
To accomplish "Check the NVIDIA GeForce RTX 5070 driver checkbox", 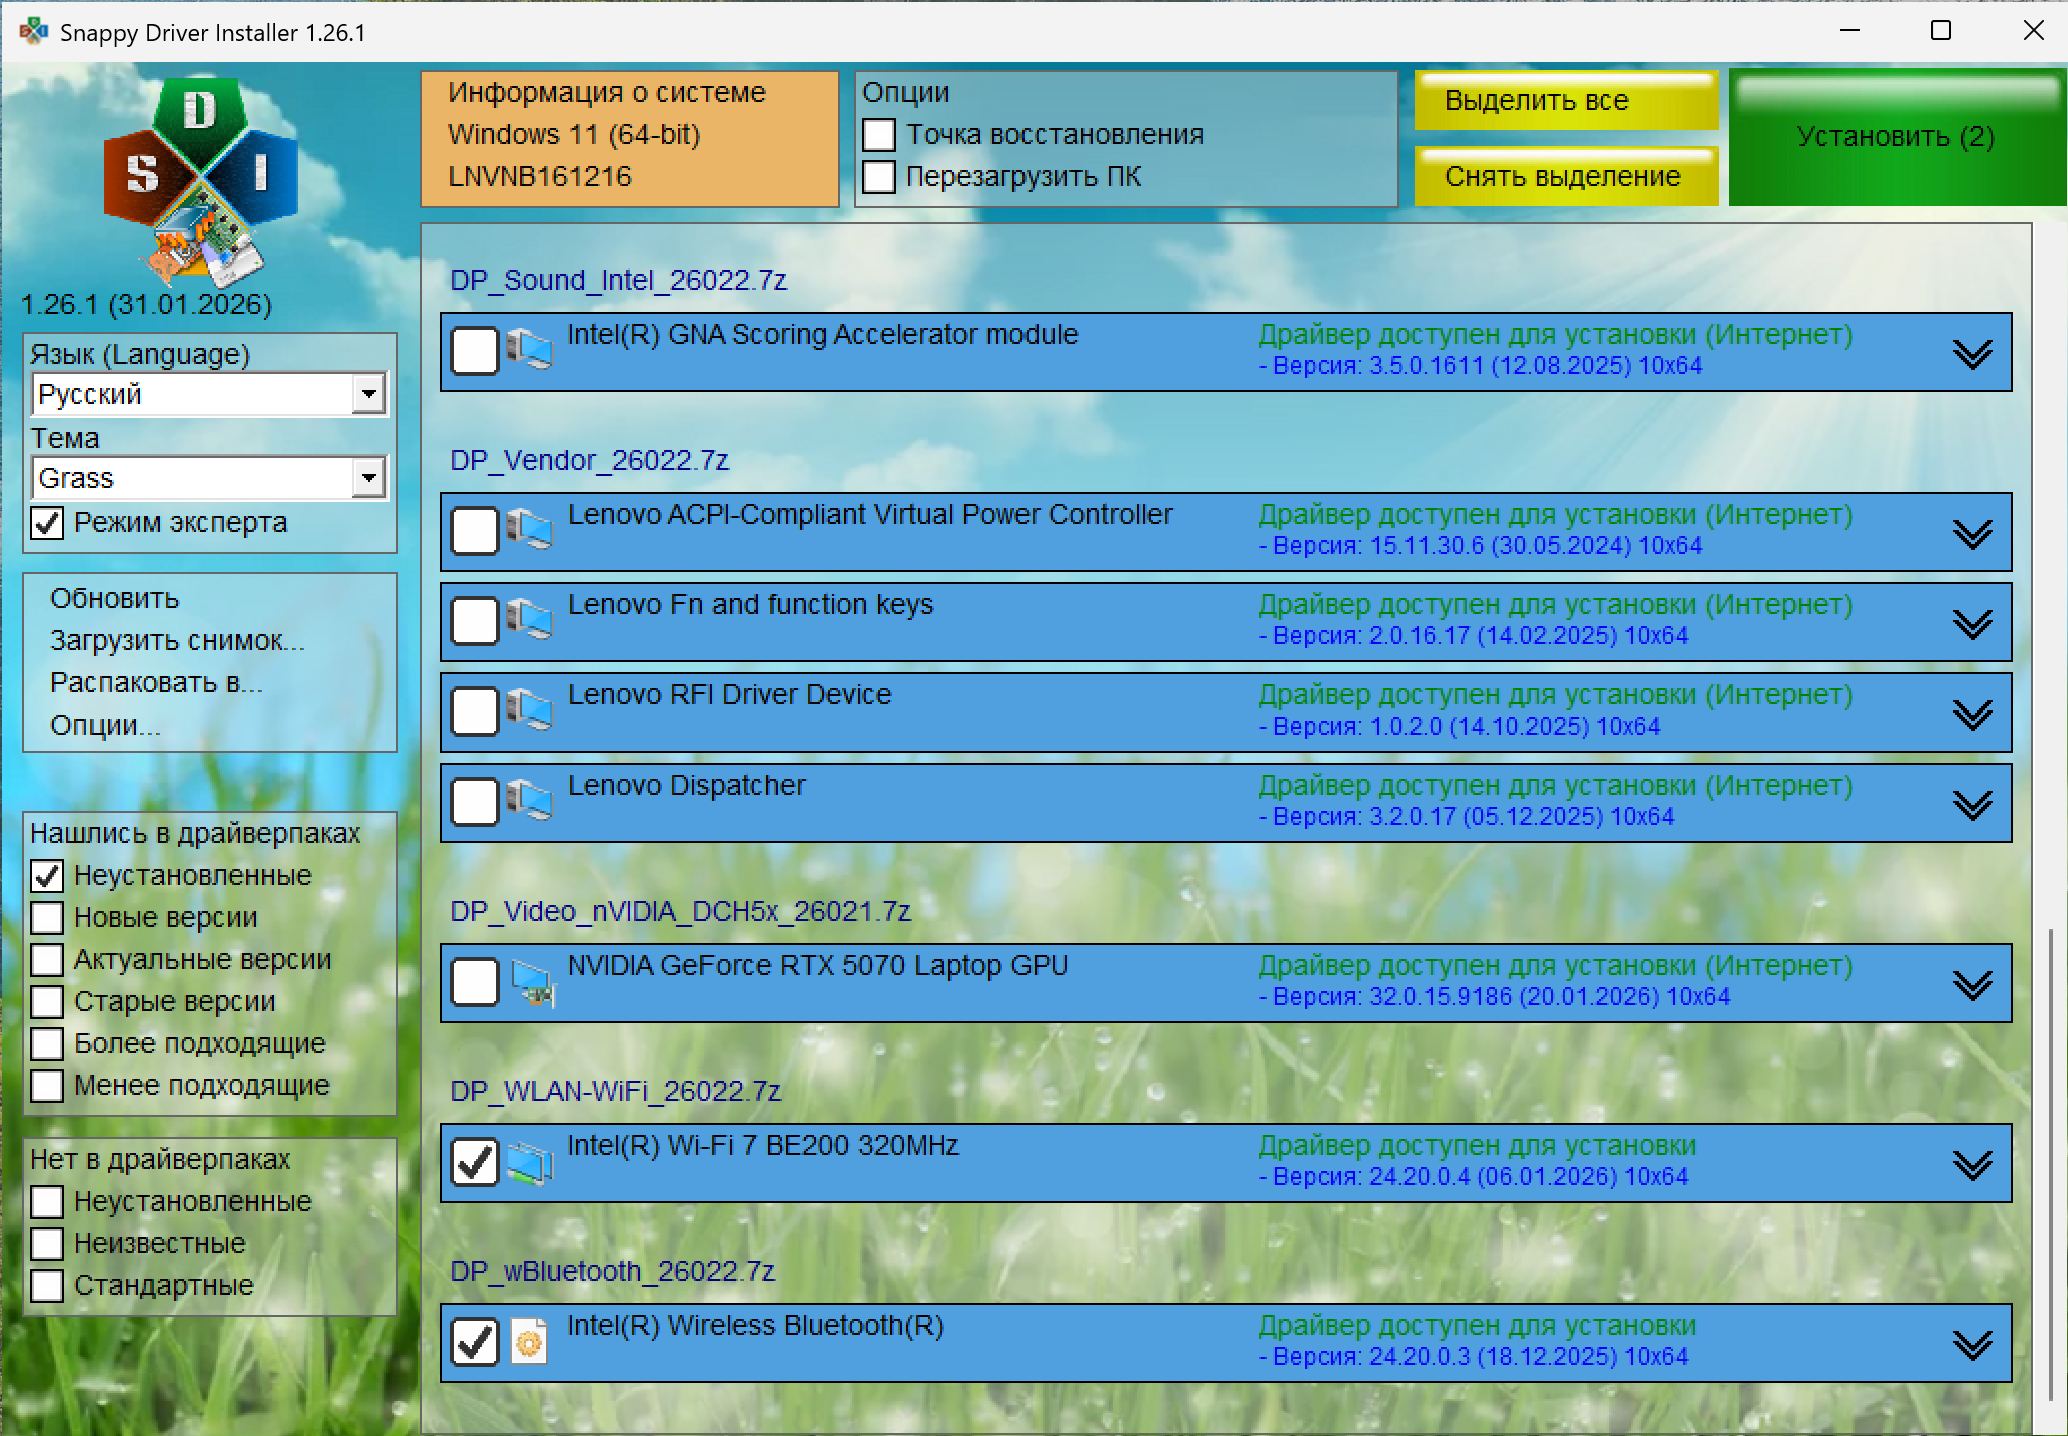I will (475, 982).
